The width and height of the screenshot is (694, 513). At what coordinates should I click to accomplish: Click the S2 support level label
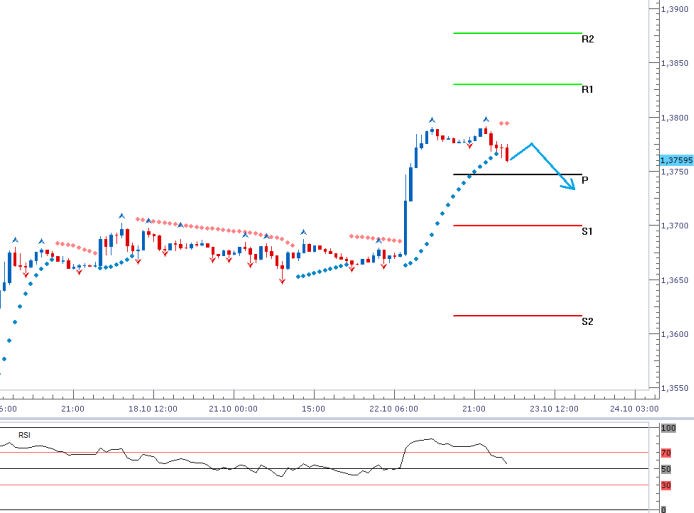[587, 321]
